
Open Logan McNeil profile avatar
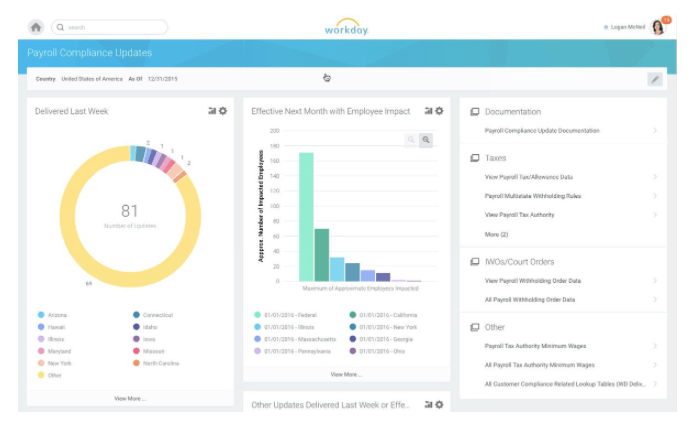pos(658,27)
